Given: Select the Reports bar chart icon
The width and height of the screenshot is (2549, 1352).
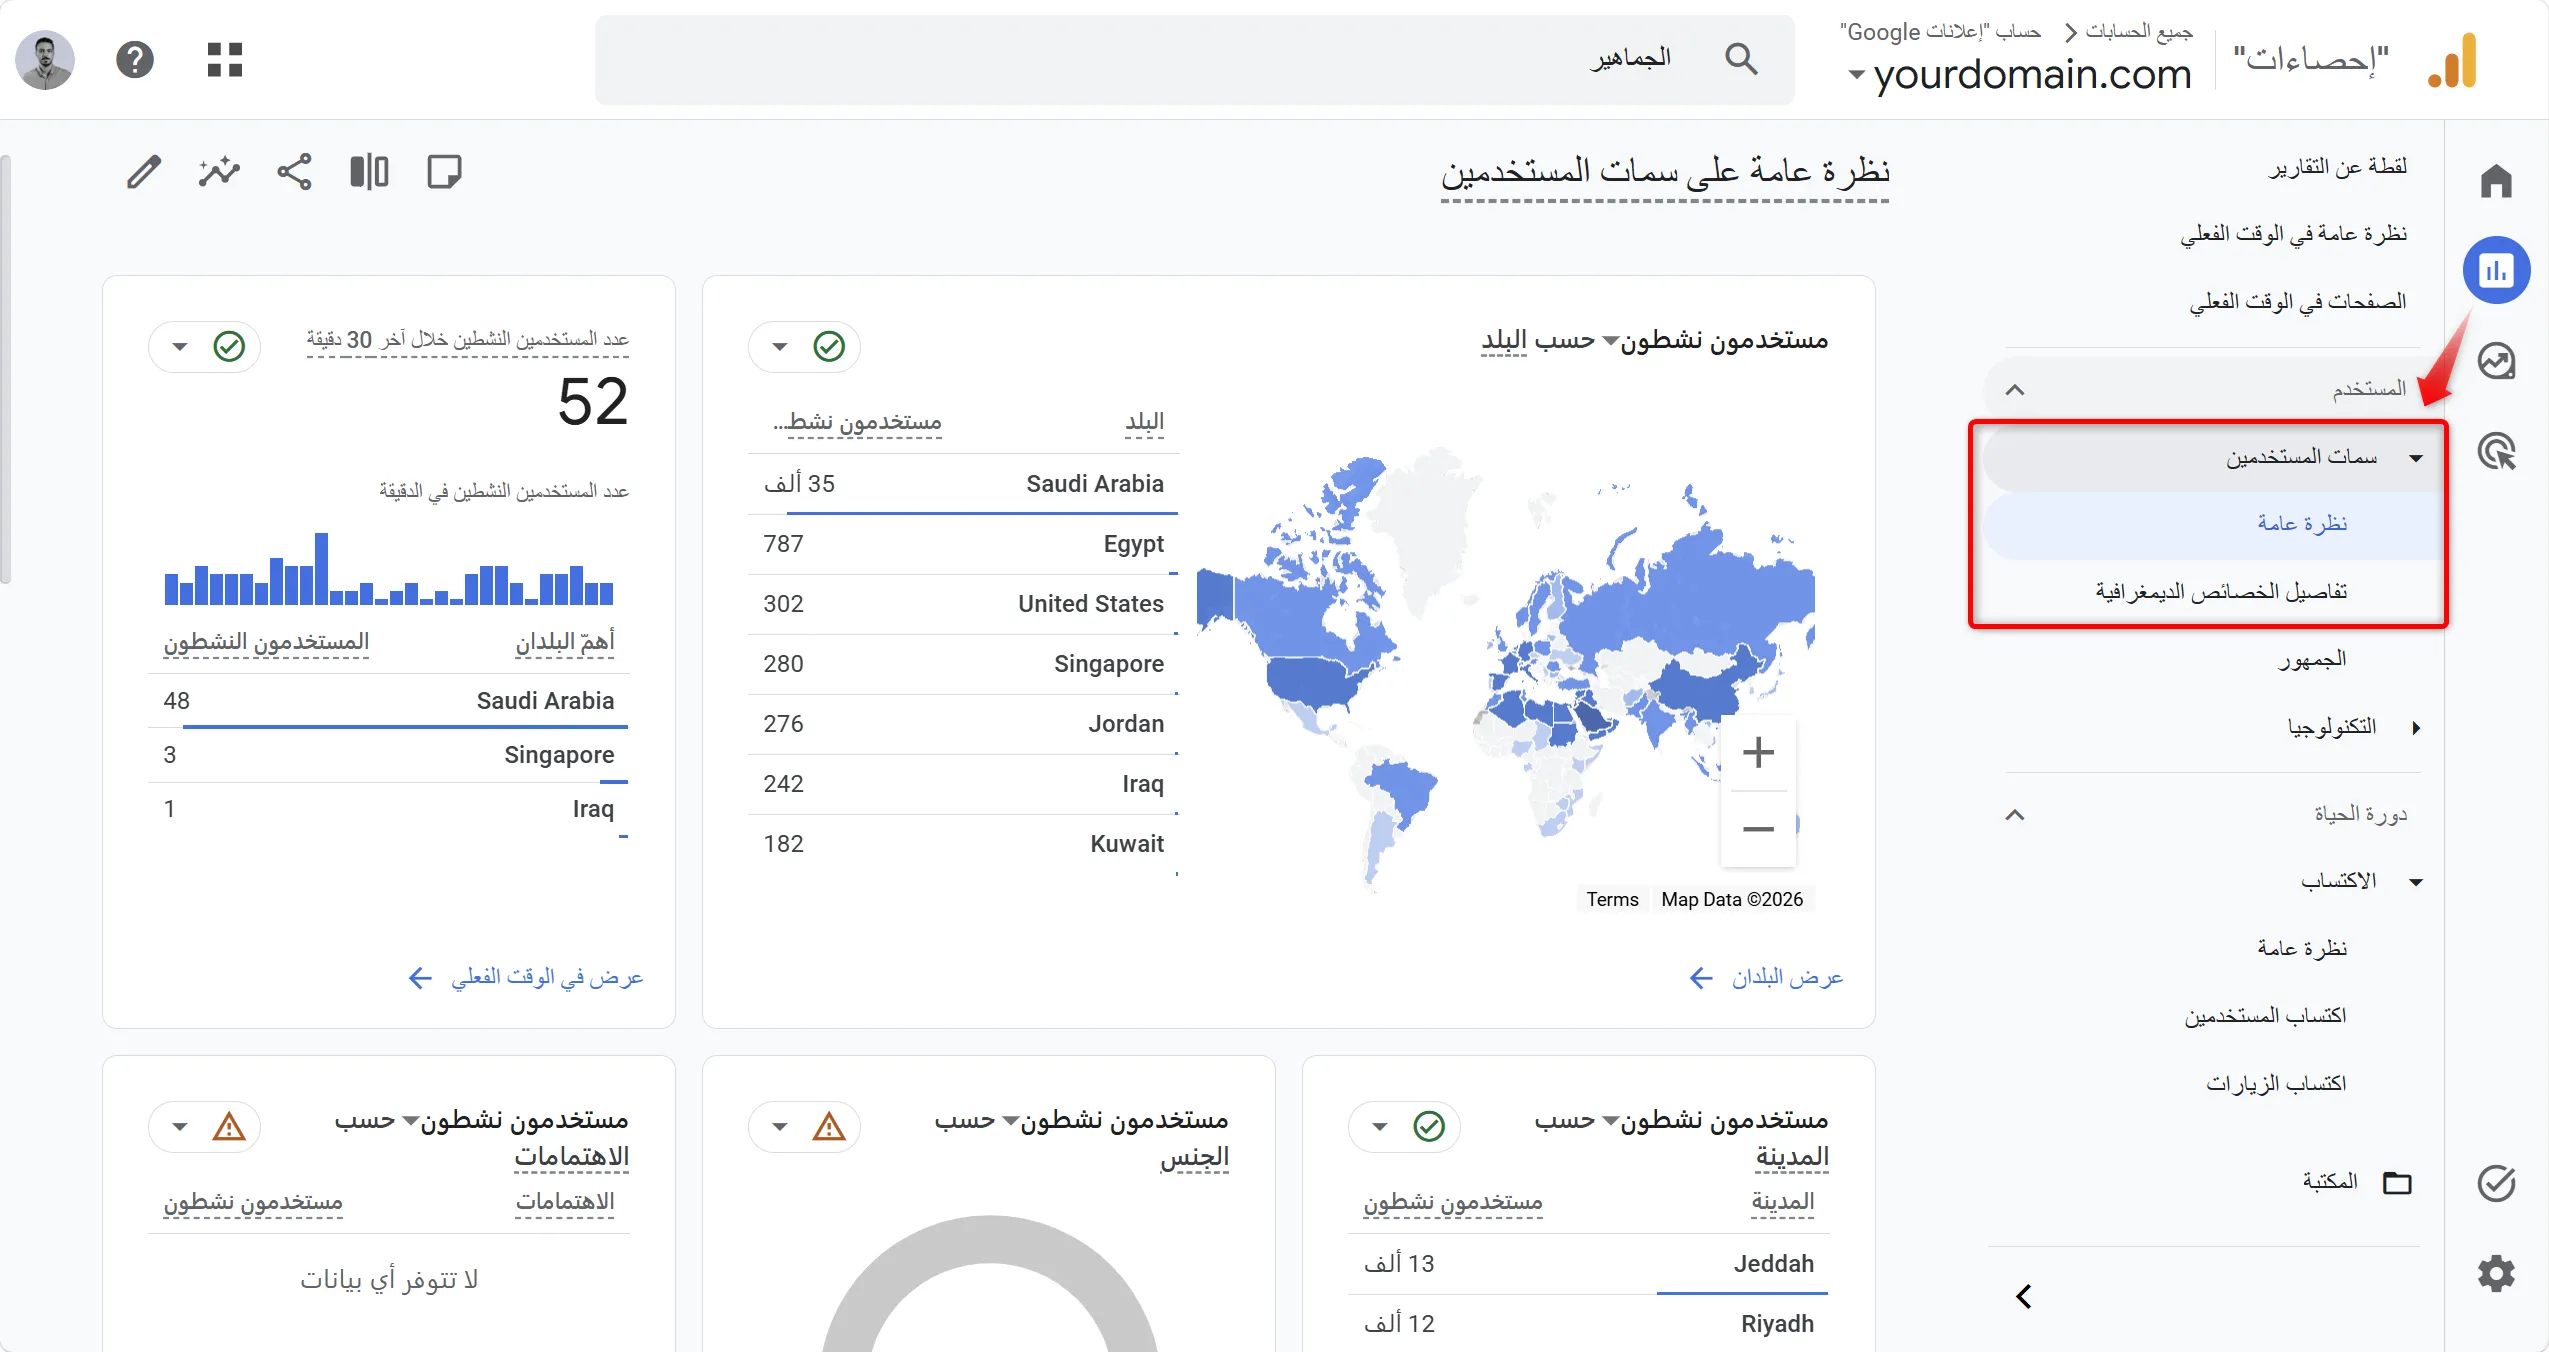Looking at the screenshot, I should click(x=2496, y=270).
